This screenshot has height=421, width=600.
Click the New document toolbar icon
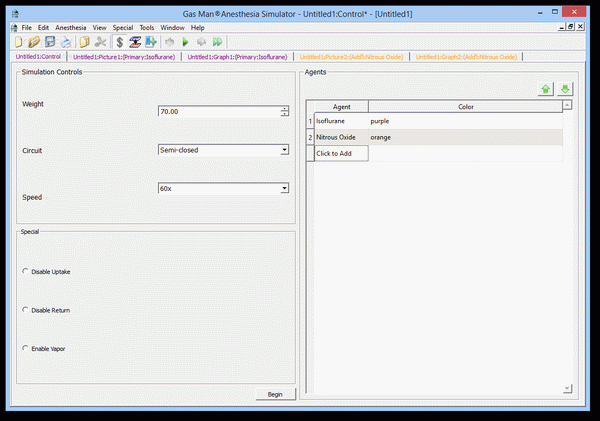(x=18, y=42)
